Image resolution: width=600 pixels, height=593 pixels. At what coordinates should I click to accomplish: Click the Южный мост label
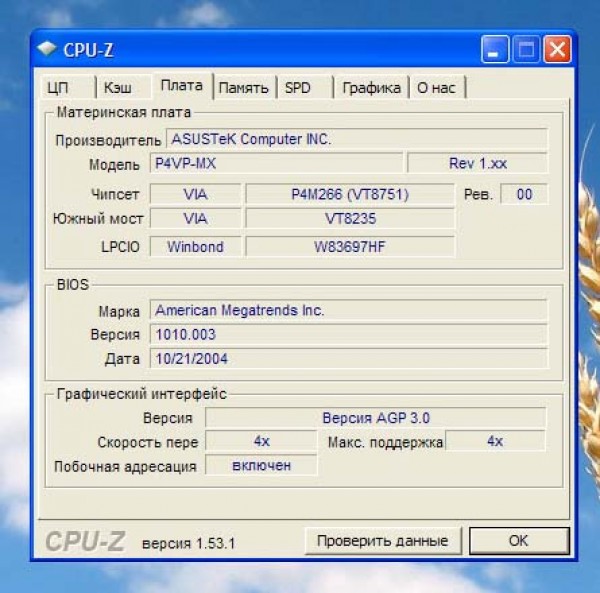coord(98,219)
